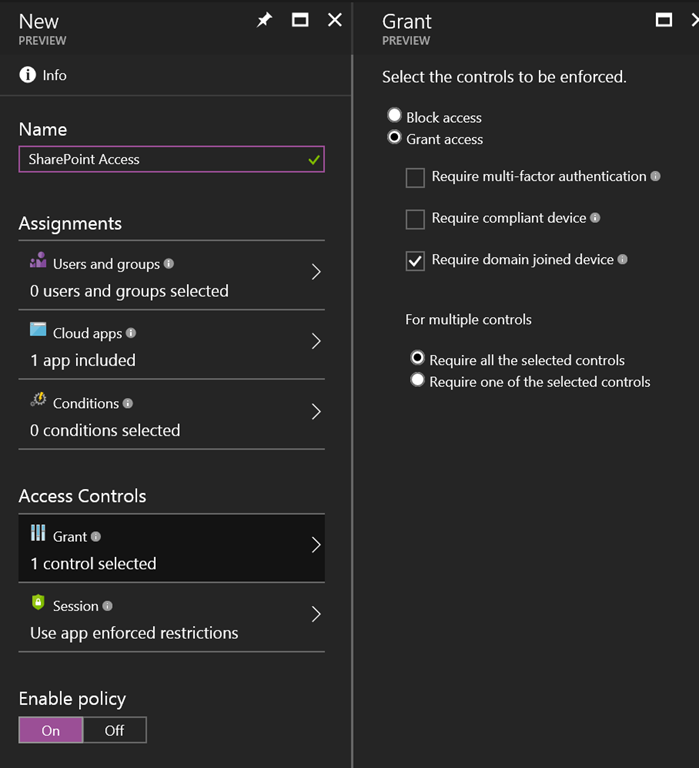Turn the Enable policy switch Off
Image resolution: width=699 pixels, height=768 pixels.
click(x=114, y=730)
